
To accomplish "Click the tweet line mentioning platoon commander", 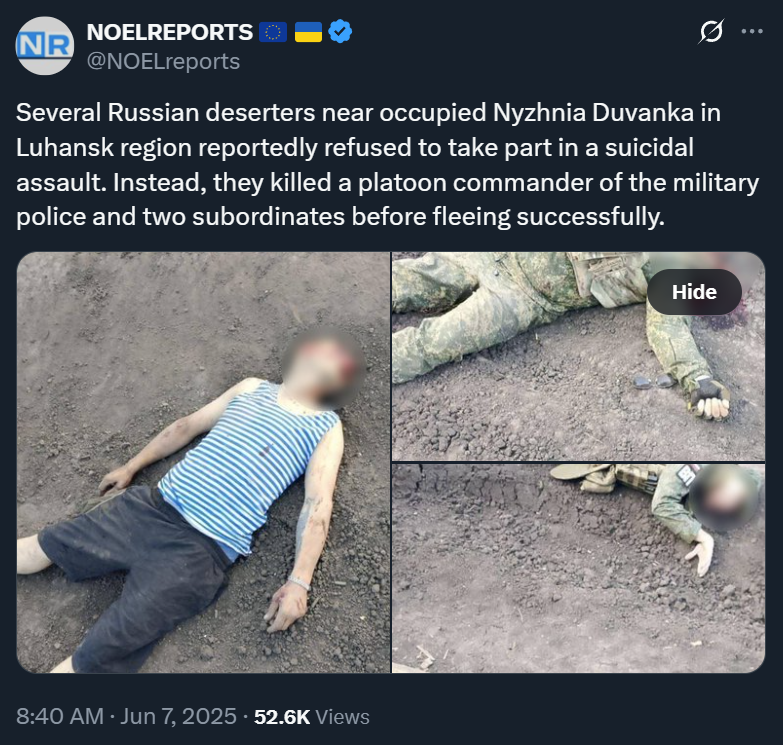I will [x=388, y=183].
